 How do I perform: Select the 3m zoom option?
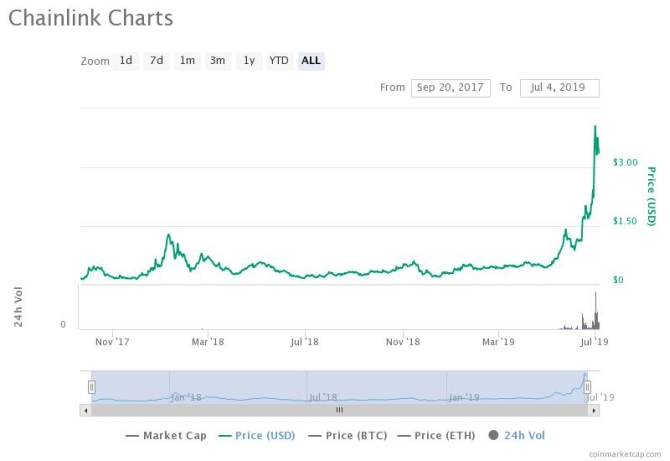(218, 61)
